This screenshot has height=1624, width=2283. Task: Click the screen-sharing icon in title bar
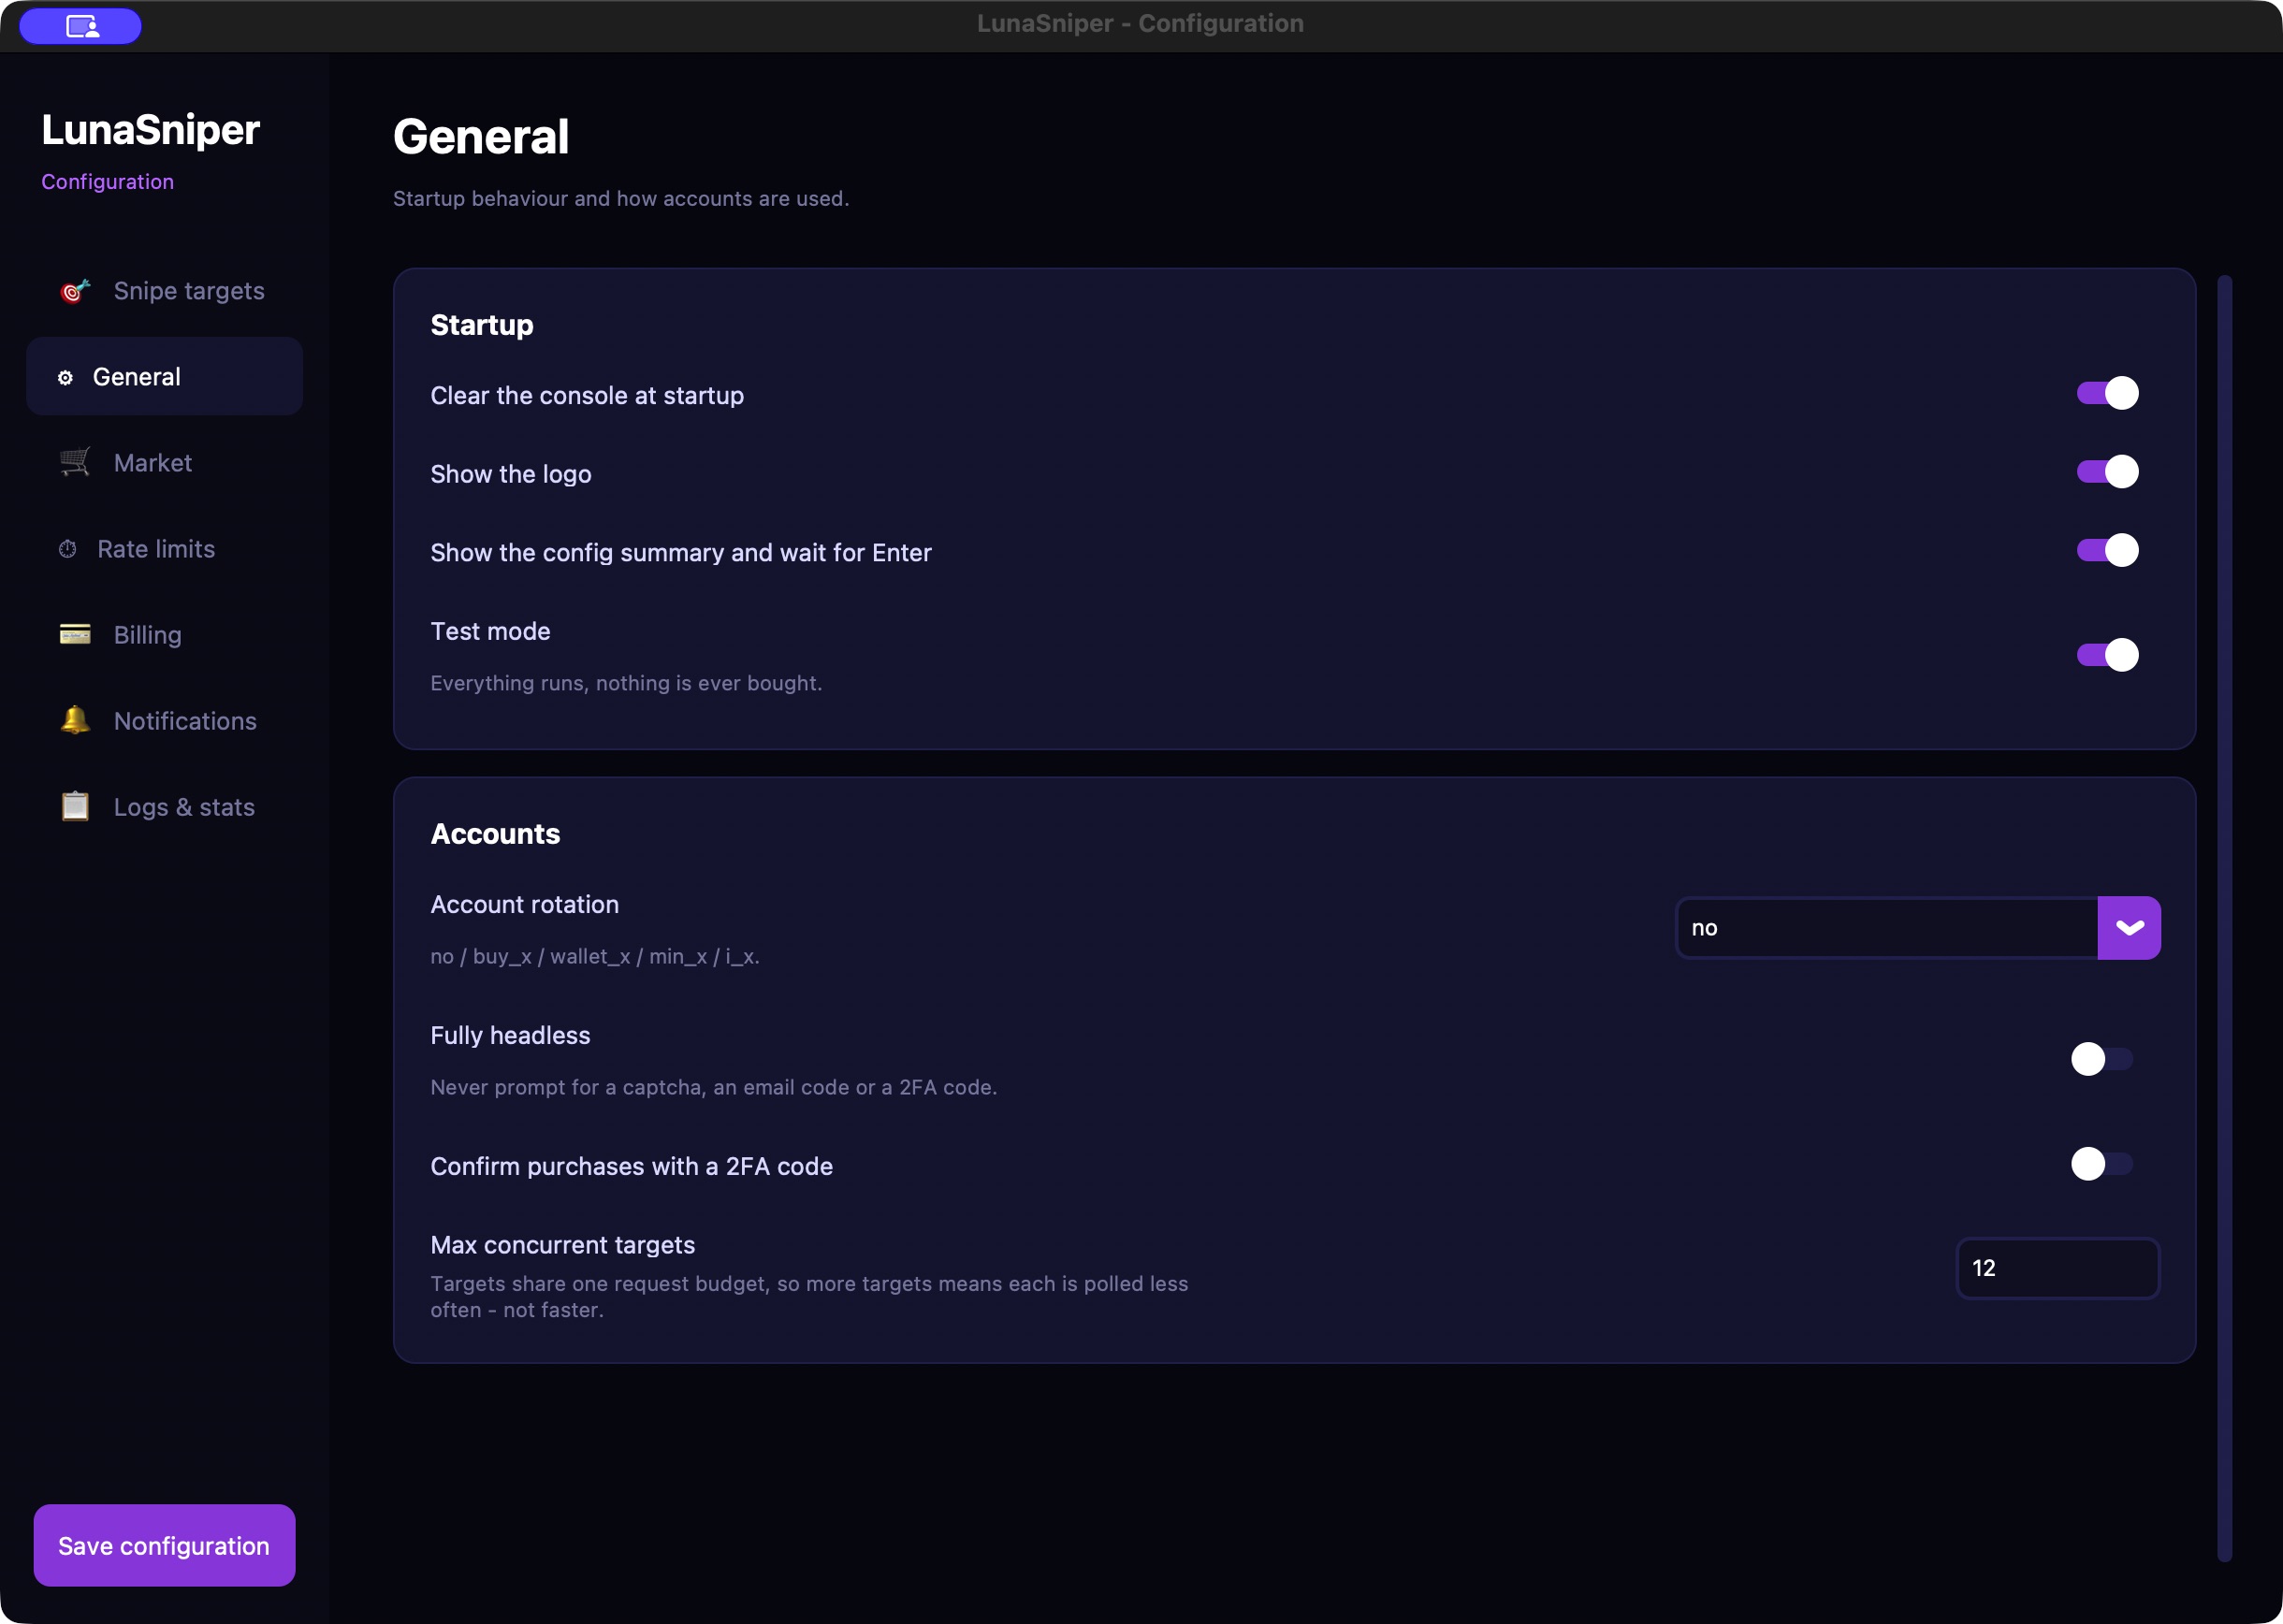[x=81, y=26]
